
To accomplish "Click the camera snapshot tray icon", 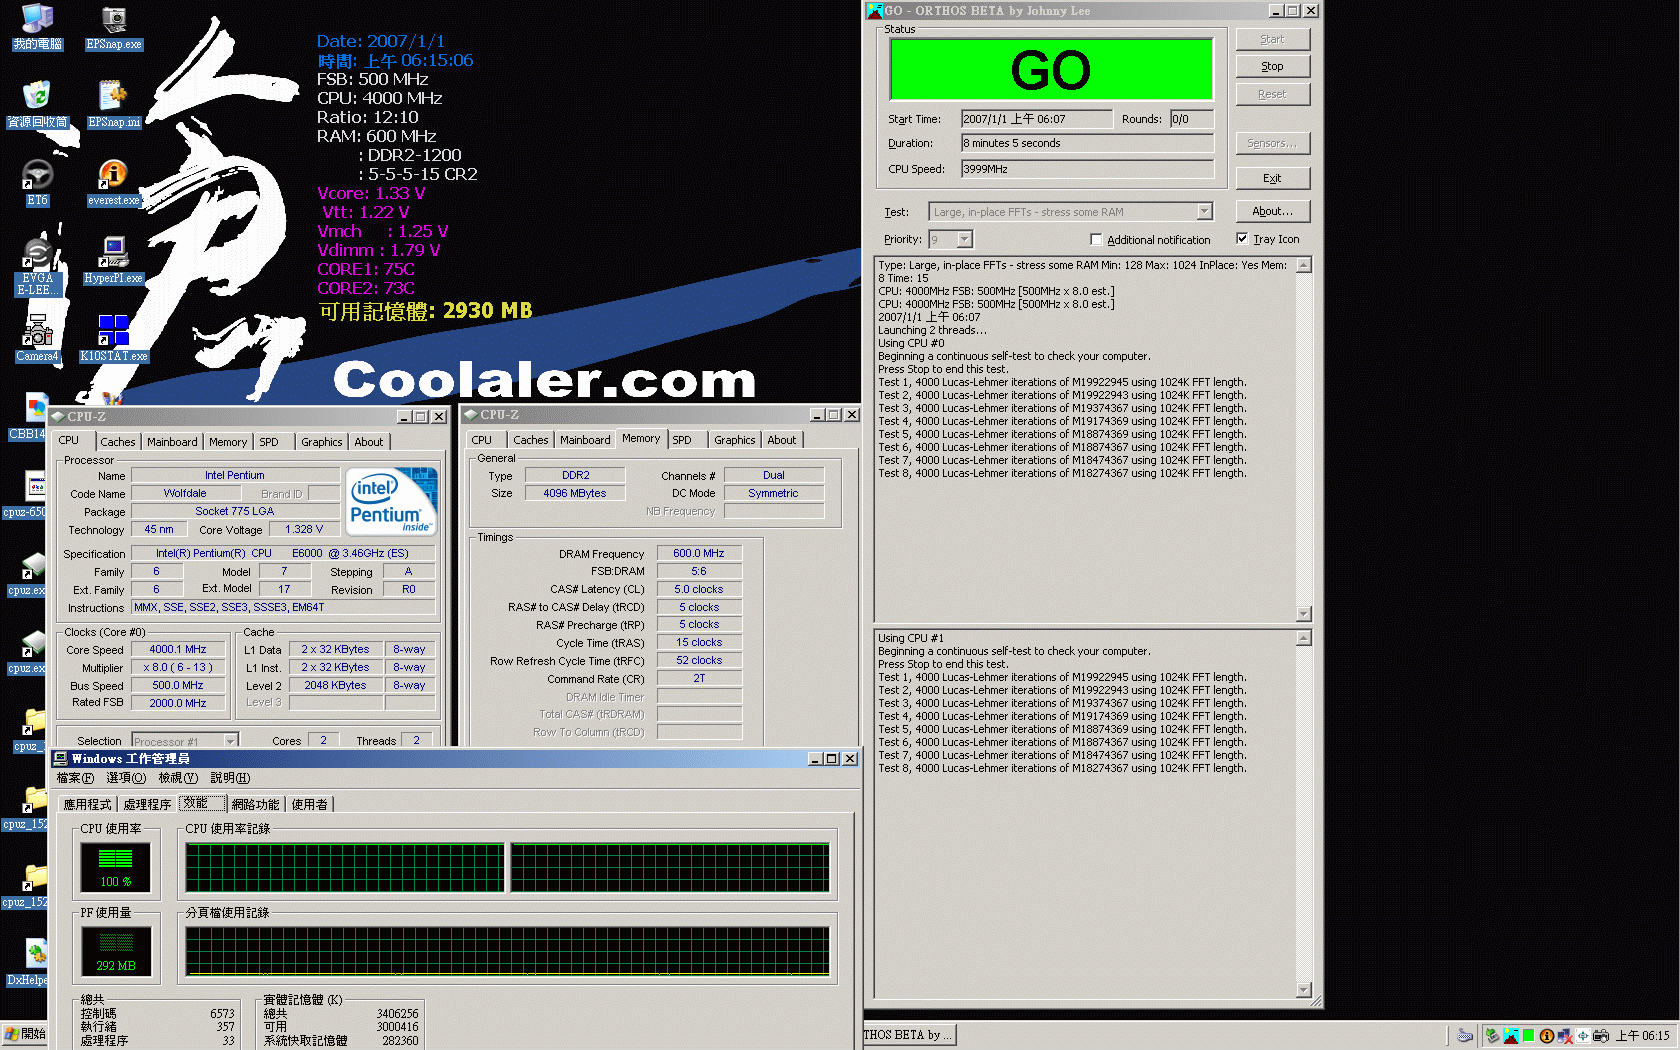I will point(1600,1036).
